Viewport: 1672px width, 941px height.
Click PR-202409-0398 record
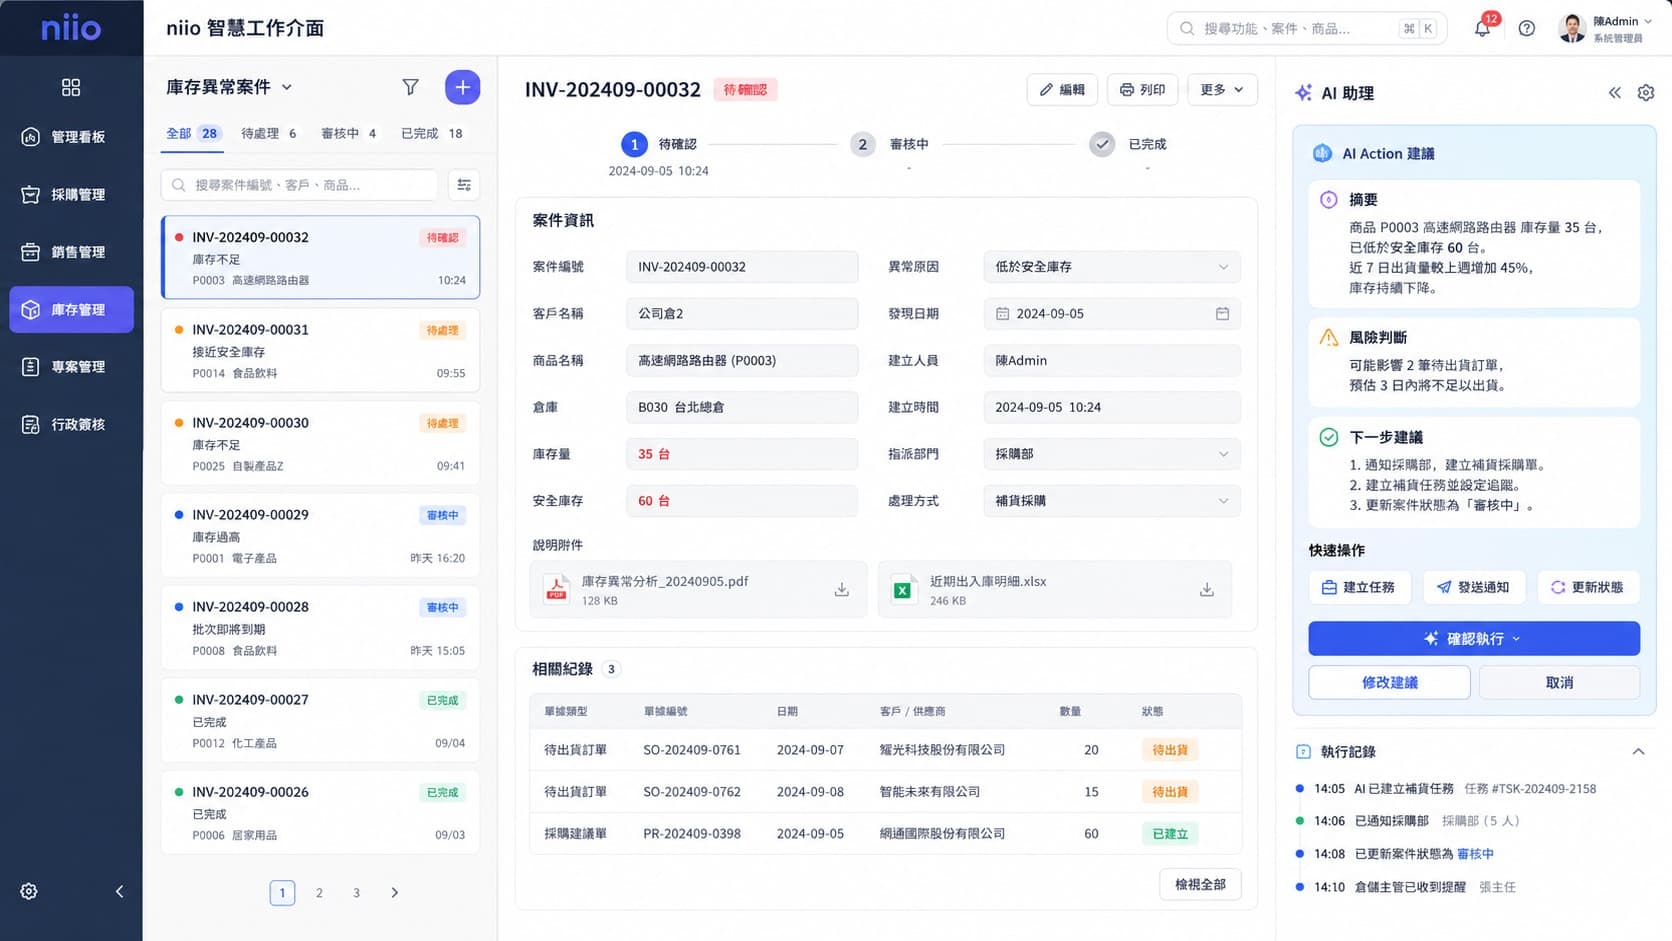[x=886, y=834]
